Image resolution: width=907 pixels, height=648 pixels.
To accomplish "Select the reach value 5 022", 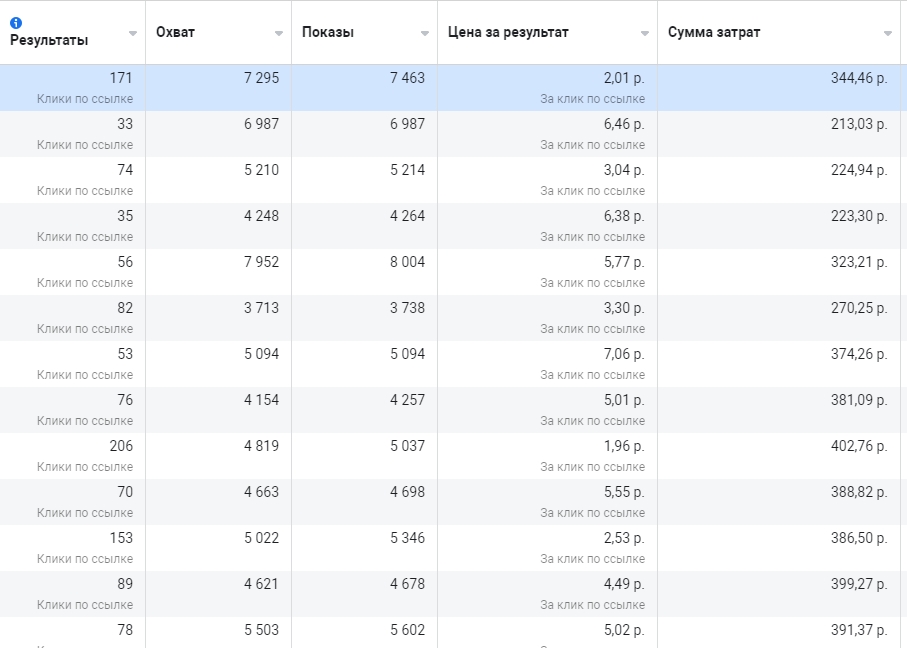I will click(261, 538).
